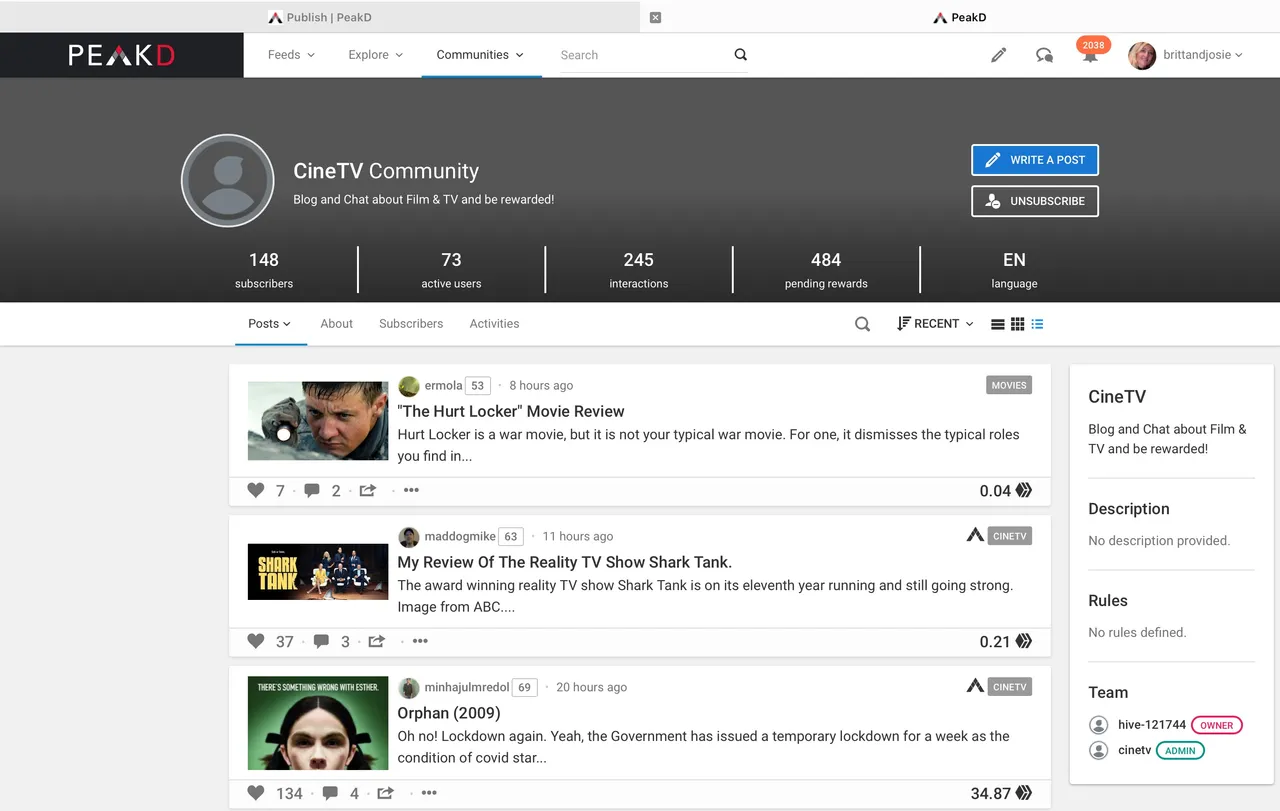Like the Shark Tank review heart
This screenshot has height=811, width=1280.
coord(256,641)
